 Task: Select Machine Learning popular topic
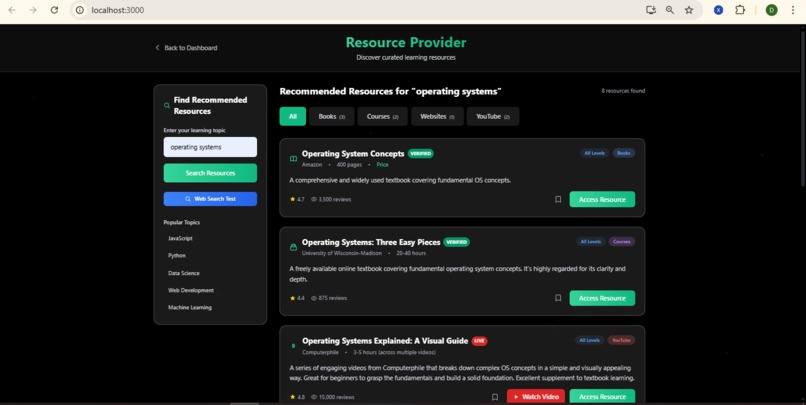tap(190, 307)
